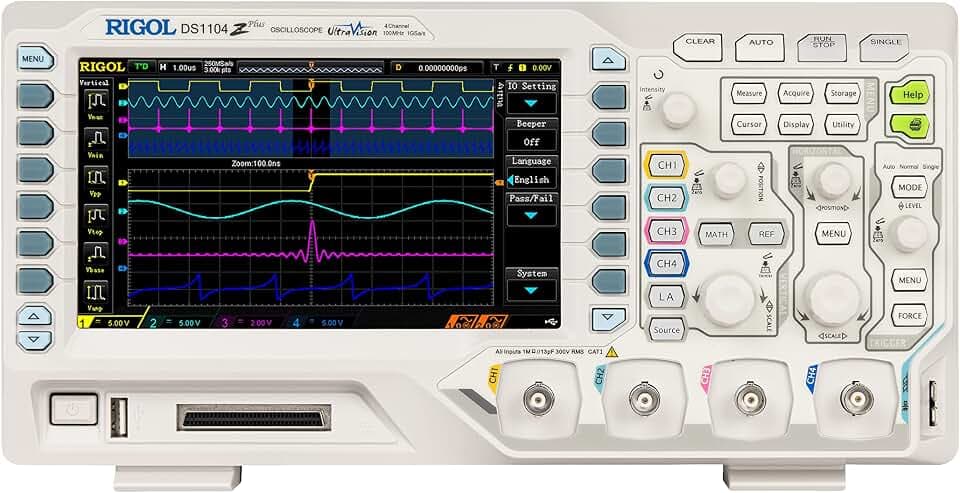
Task: Click the page-down arrow right of the screen
Action: point(609,318)
